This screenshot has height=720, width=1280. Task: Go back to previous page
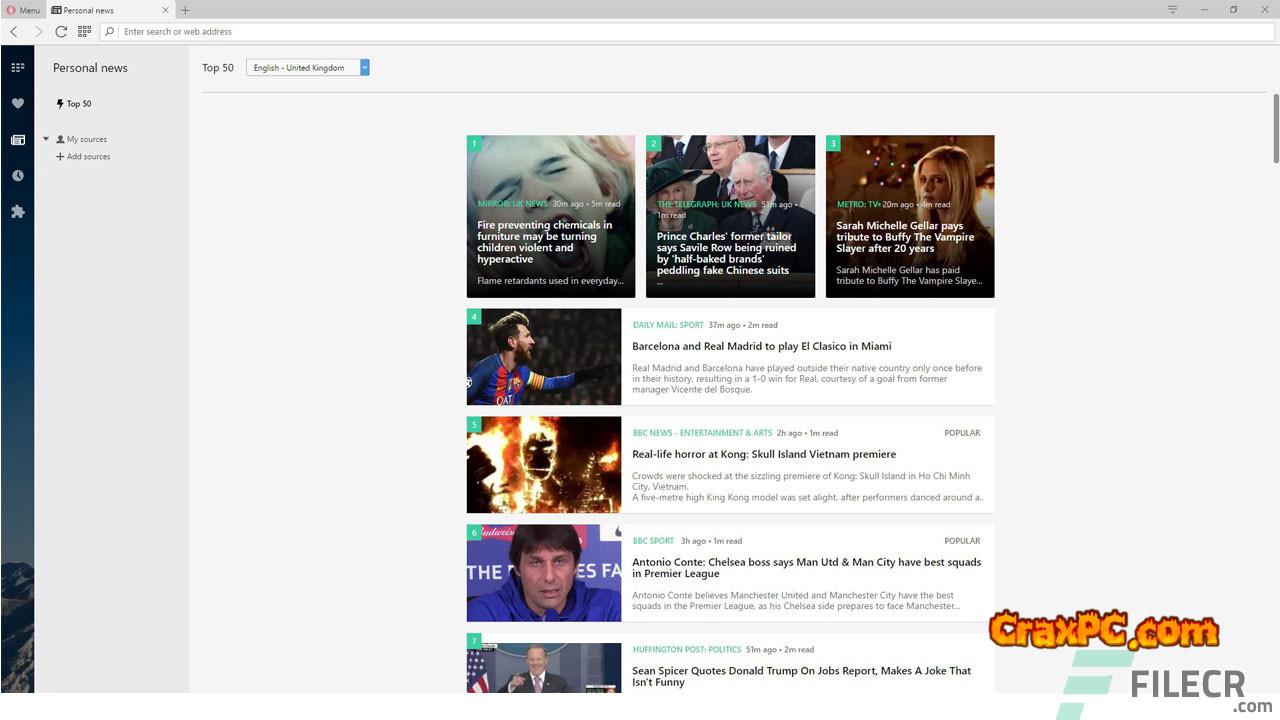[14, 32]
